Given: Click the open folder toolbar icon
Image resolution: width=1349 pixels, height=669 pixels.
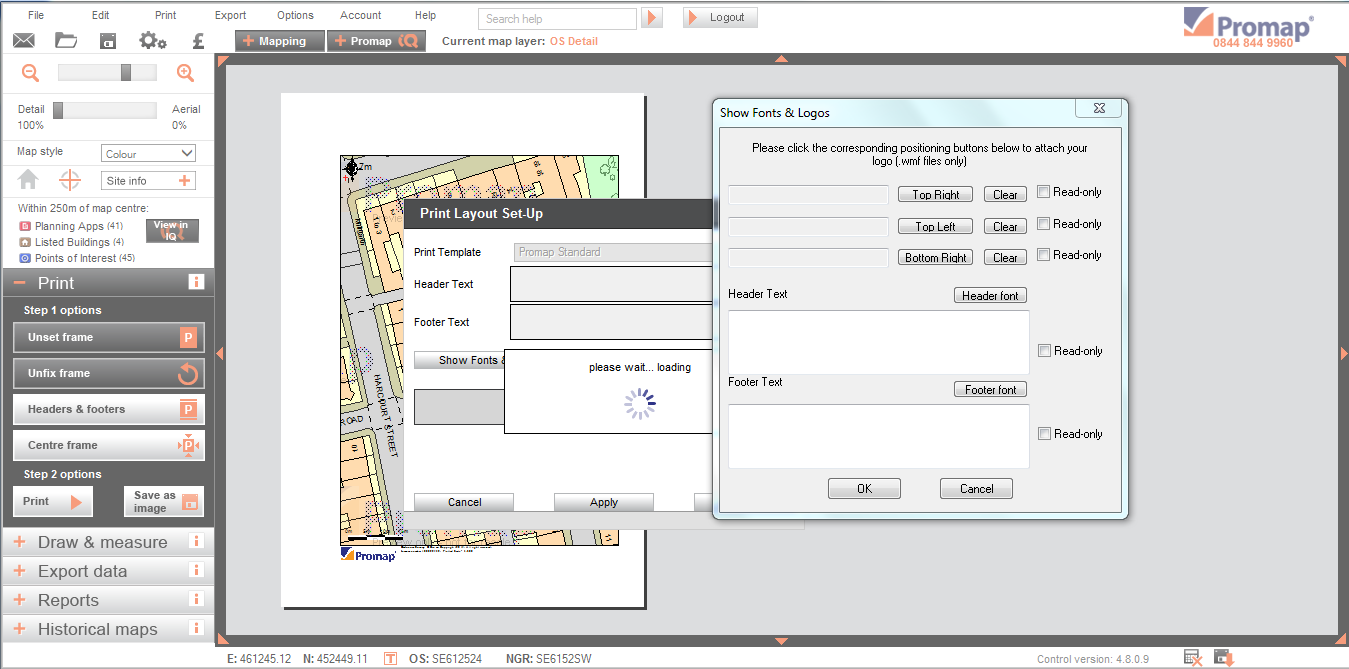Looking at the screenshot, I should 67,41.
